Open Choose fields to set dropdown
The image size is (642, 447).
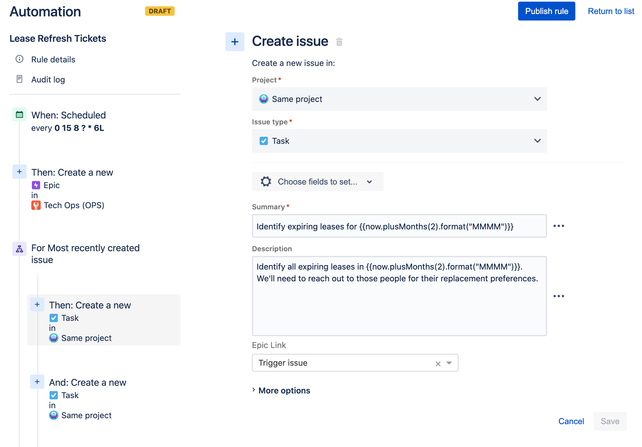[317, 182]
